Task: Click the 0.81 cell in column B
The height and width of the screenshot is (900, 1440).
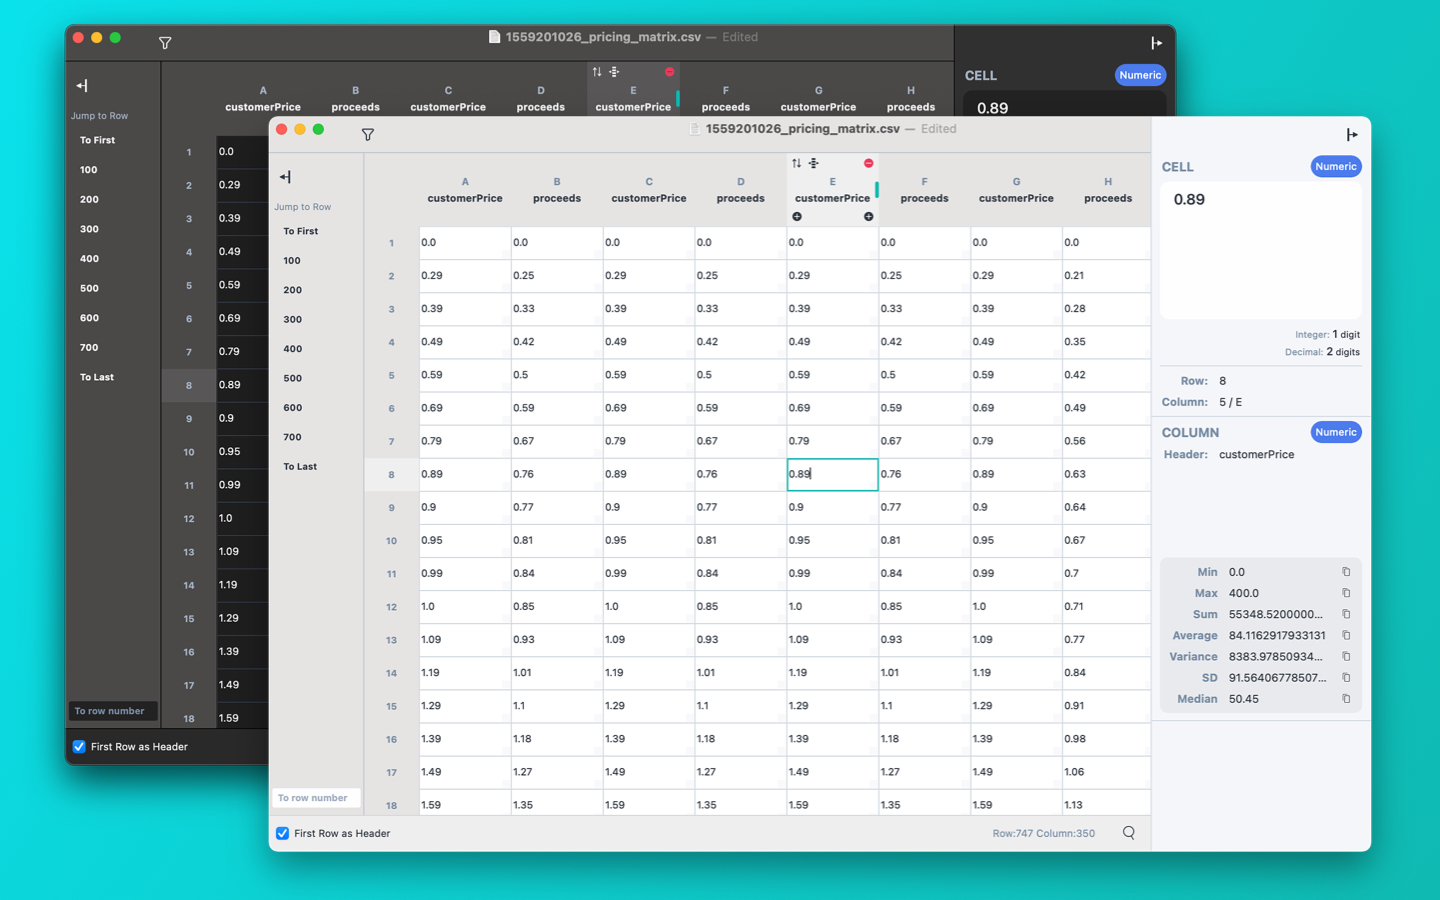Action: click(557, 540)
